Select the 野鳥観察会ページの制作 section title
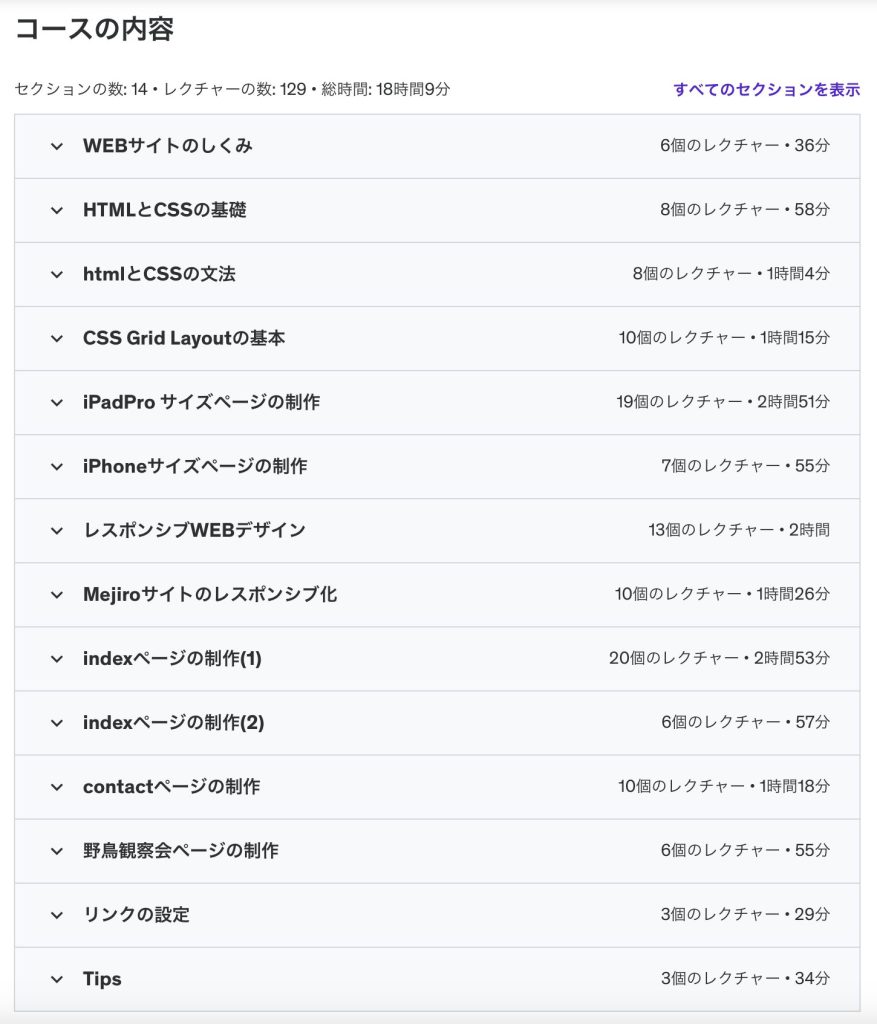 (x=180, y=851)
